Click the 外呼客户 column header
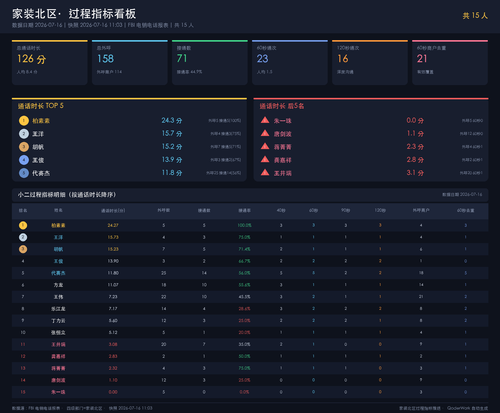Viewport: 500px width, 413px height. (x=421, y=211)
